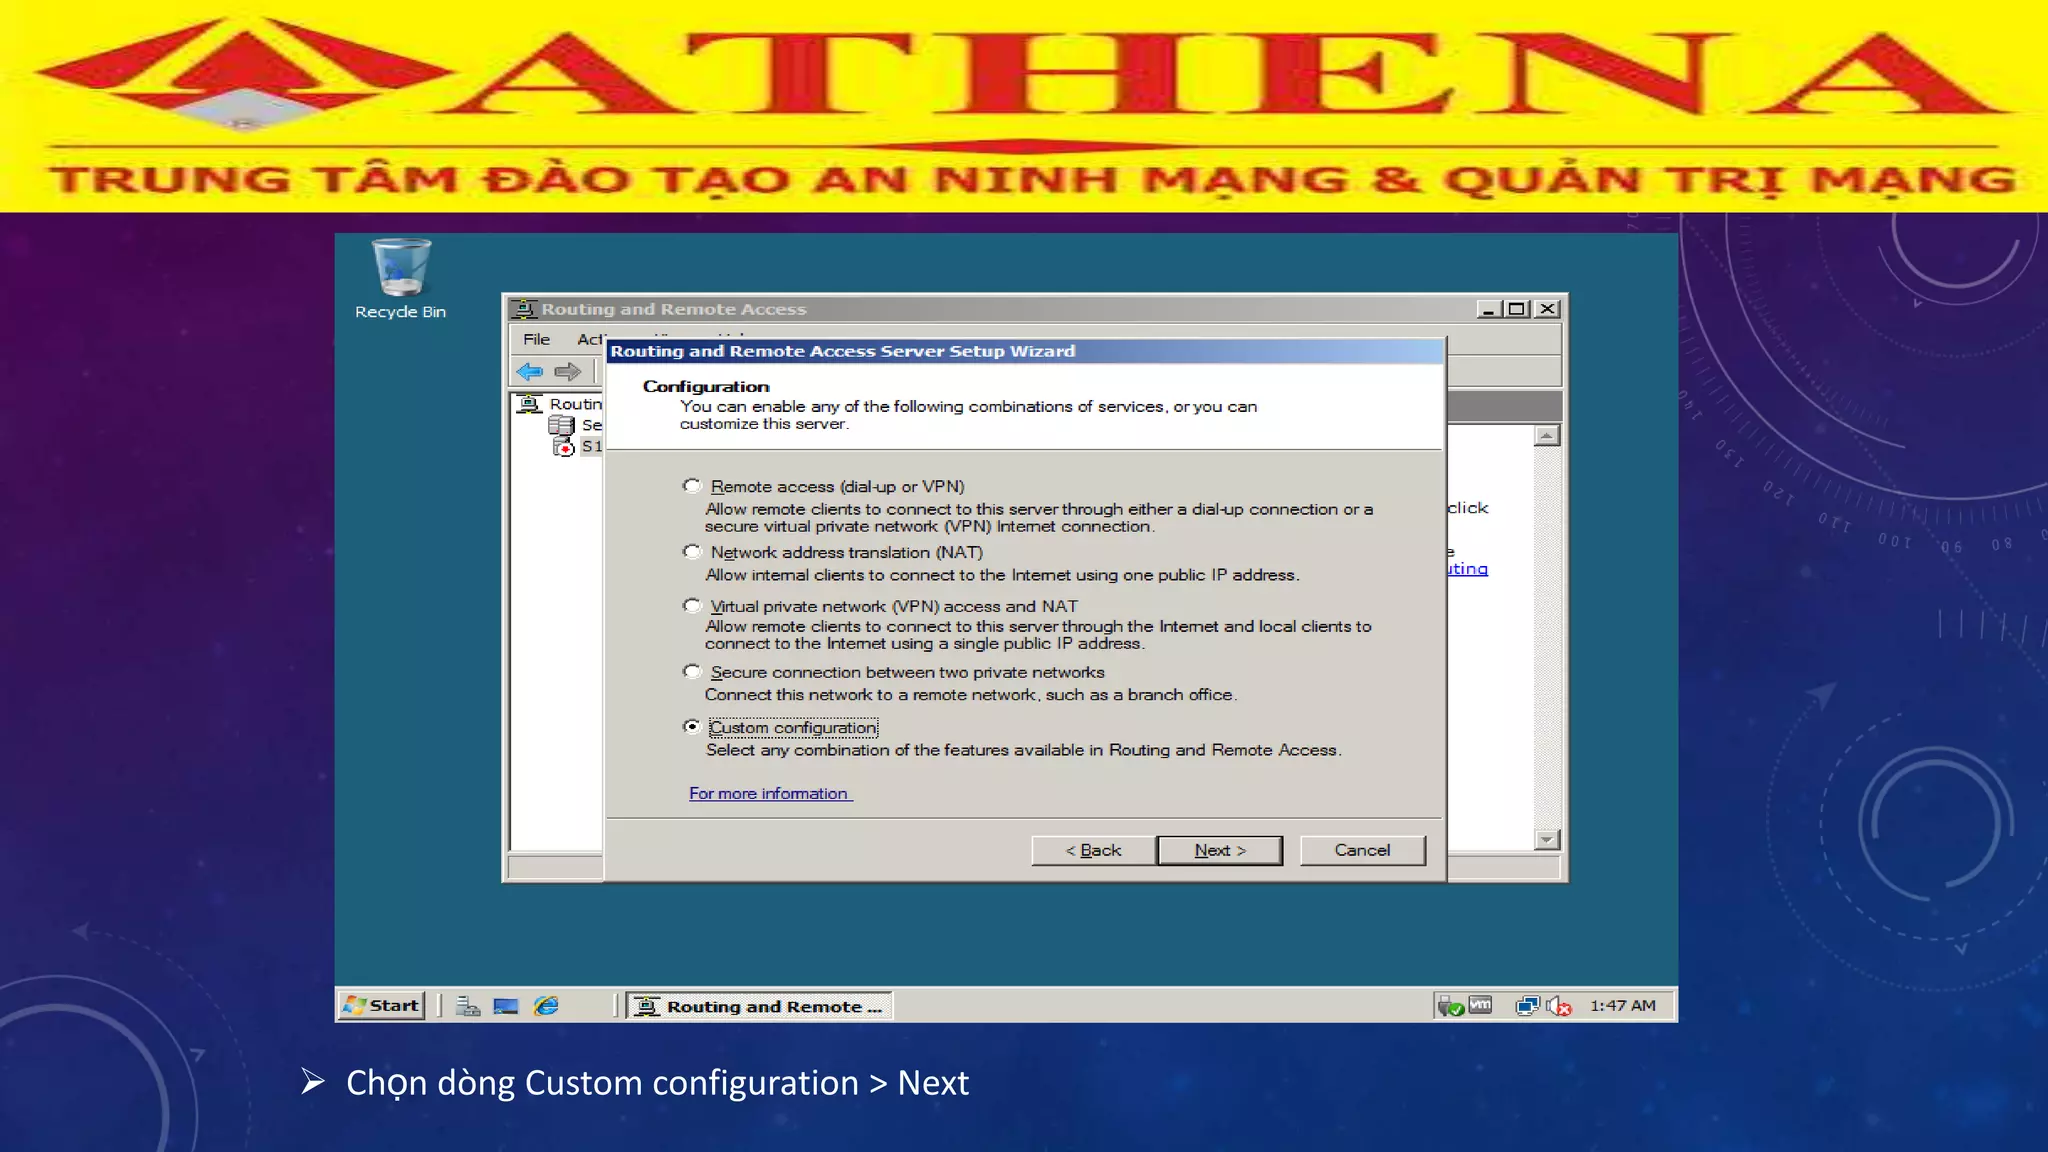Screen dimensions: 2048x1152
Task: Open the File menu
Action: [536, 340]
